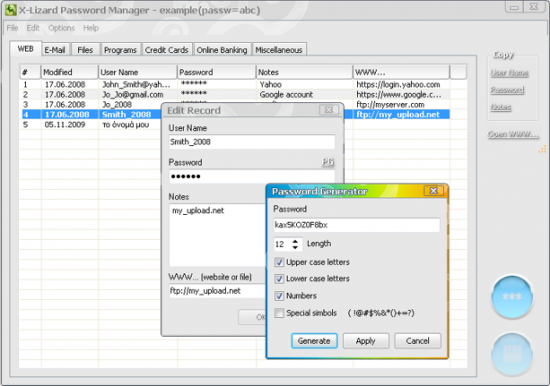Viewport: 550px width, 386px height.
Task: Switch to the E-Mail tab
Action: (x=55, y=50)
